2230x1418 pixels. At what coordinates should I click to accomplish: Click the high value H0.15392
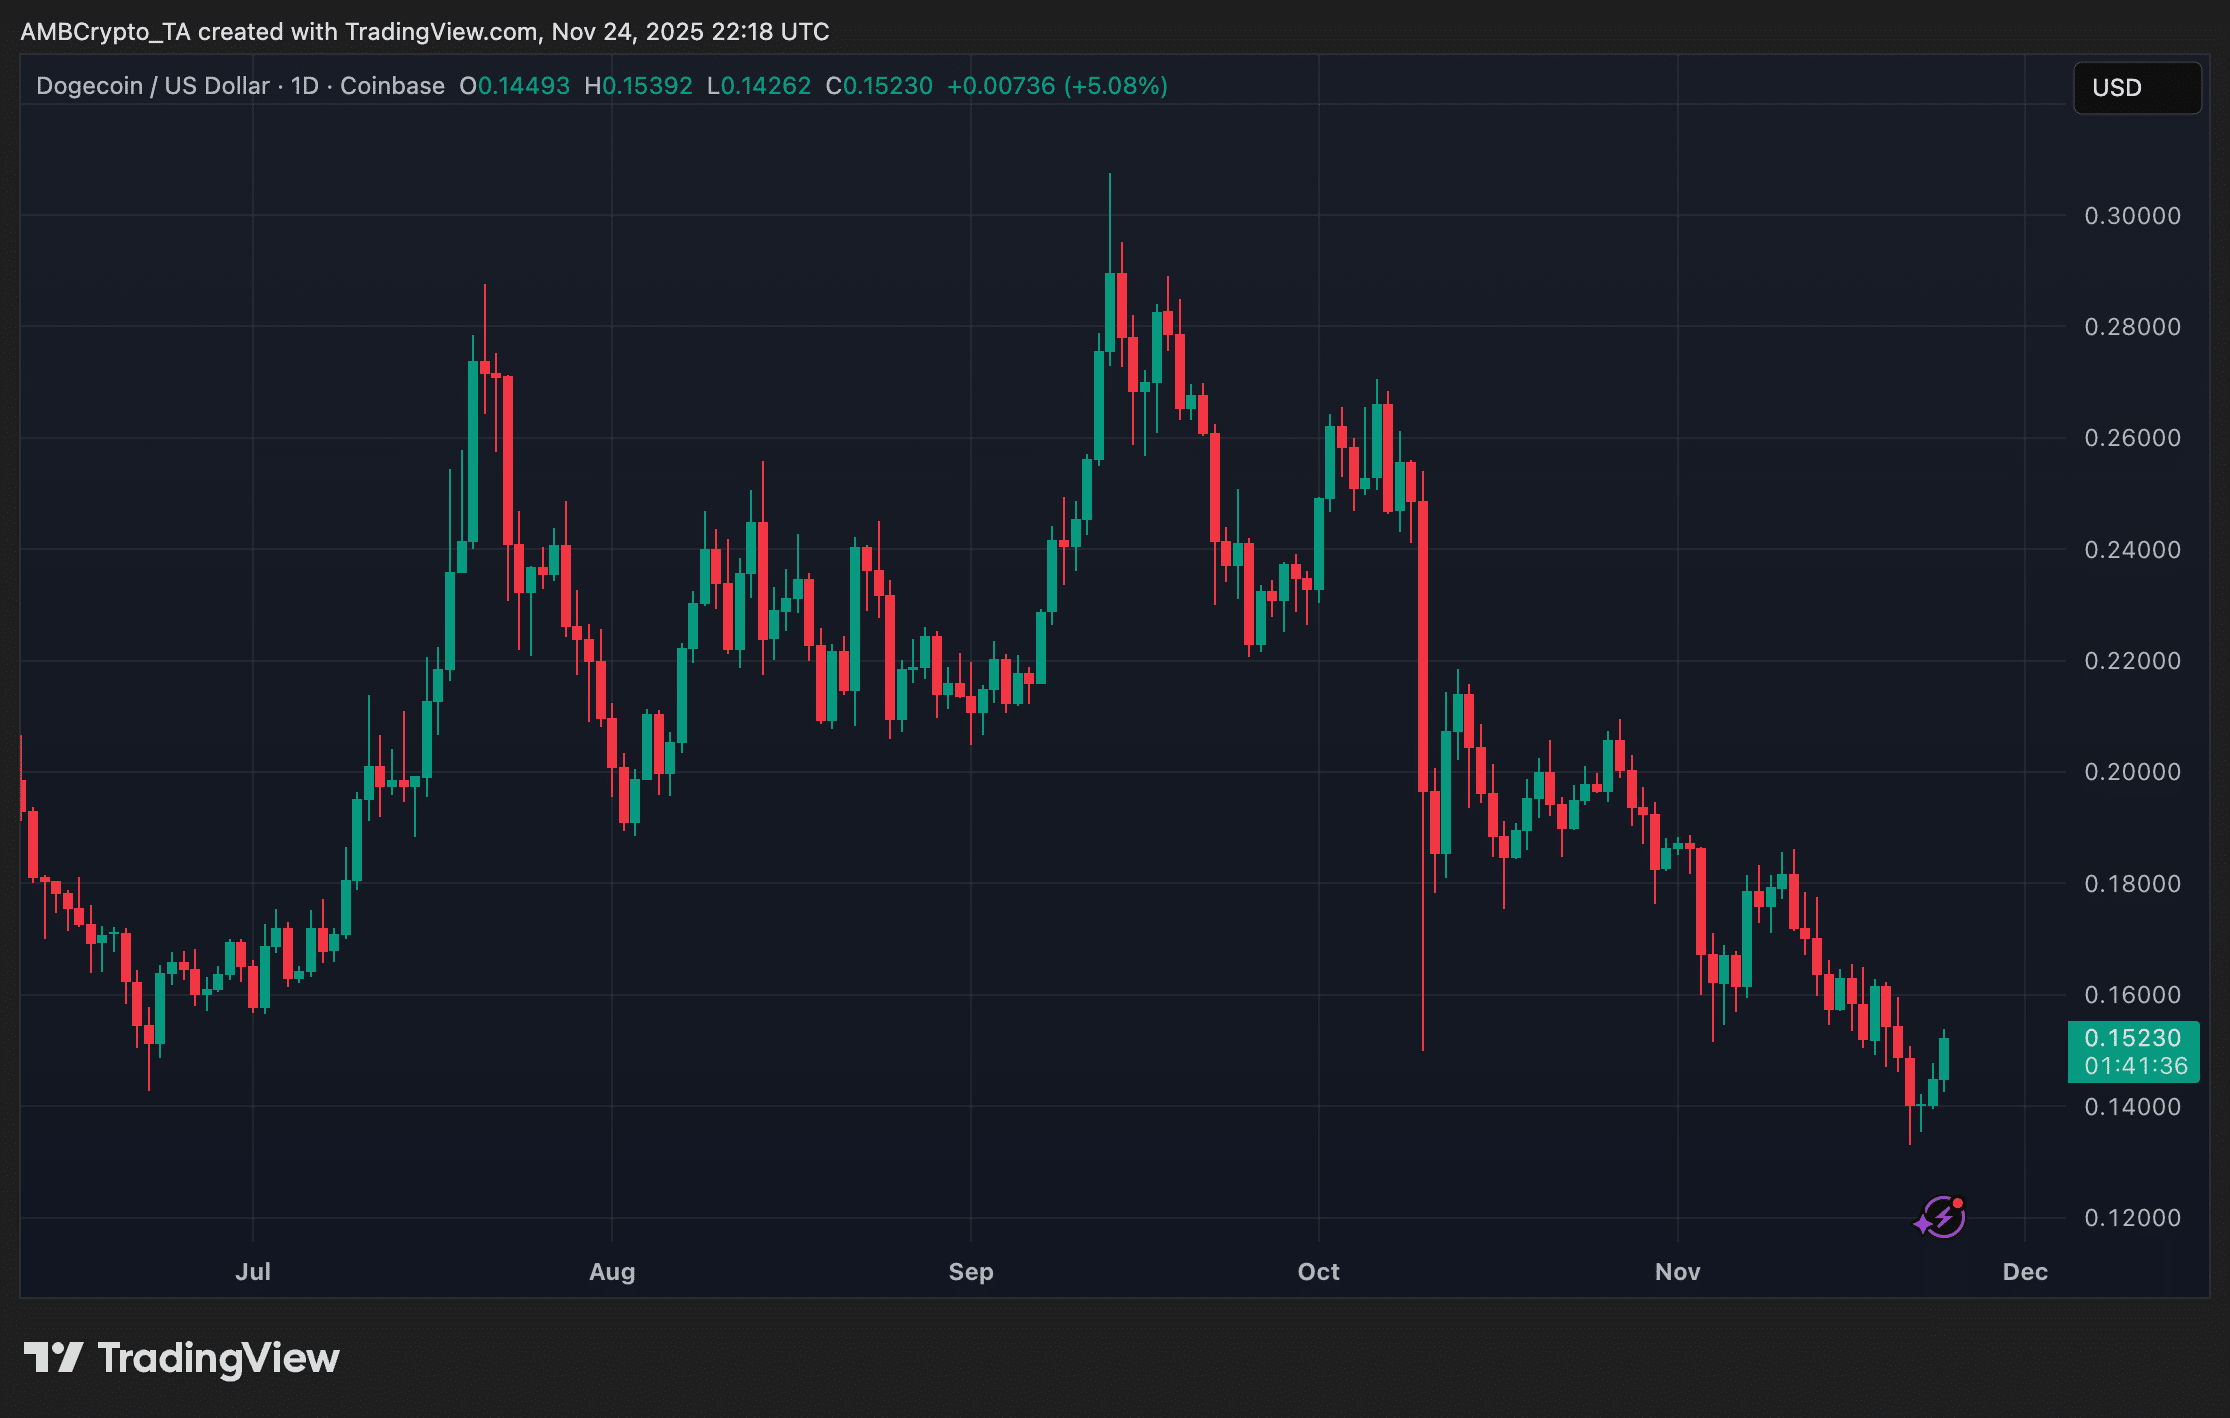pyautogui.click(x=638, y=86)
